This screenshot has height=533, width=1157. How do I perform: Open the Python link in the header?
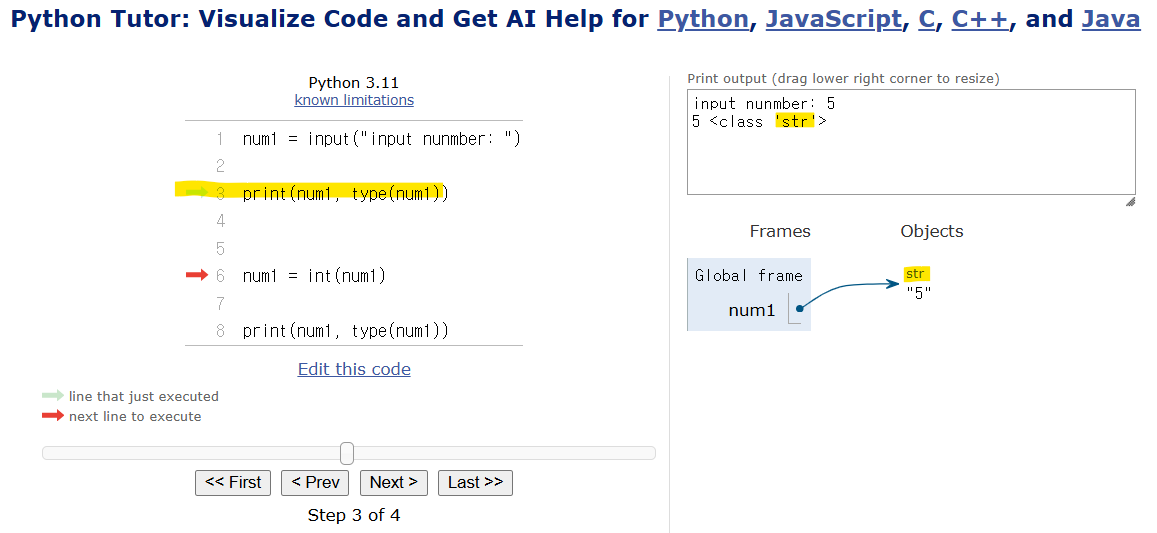click(x=702, y=19)
